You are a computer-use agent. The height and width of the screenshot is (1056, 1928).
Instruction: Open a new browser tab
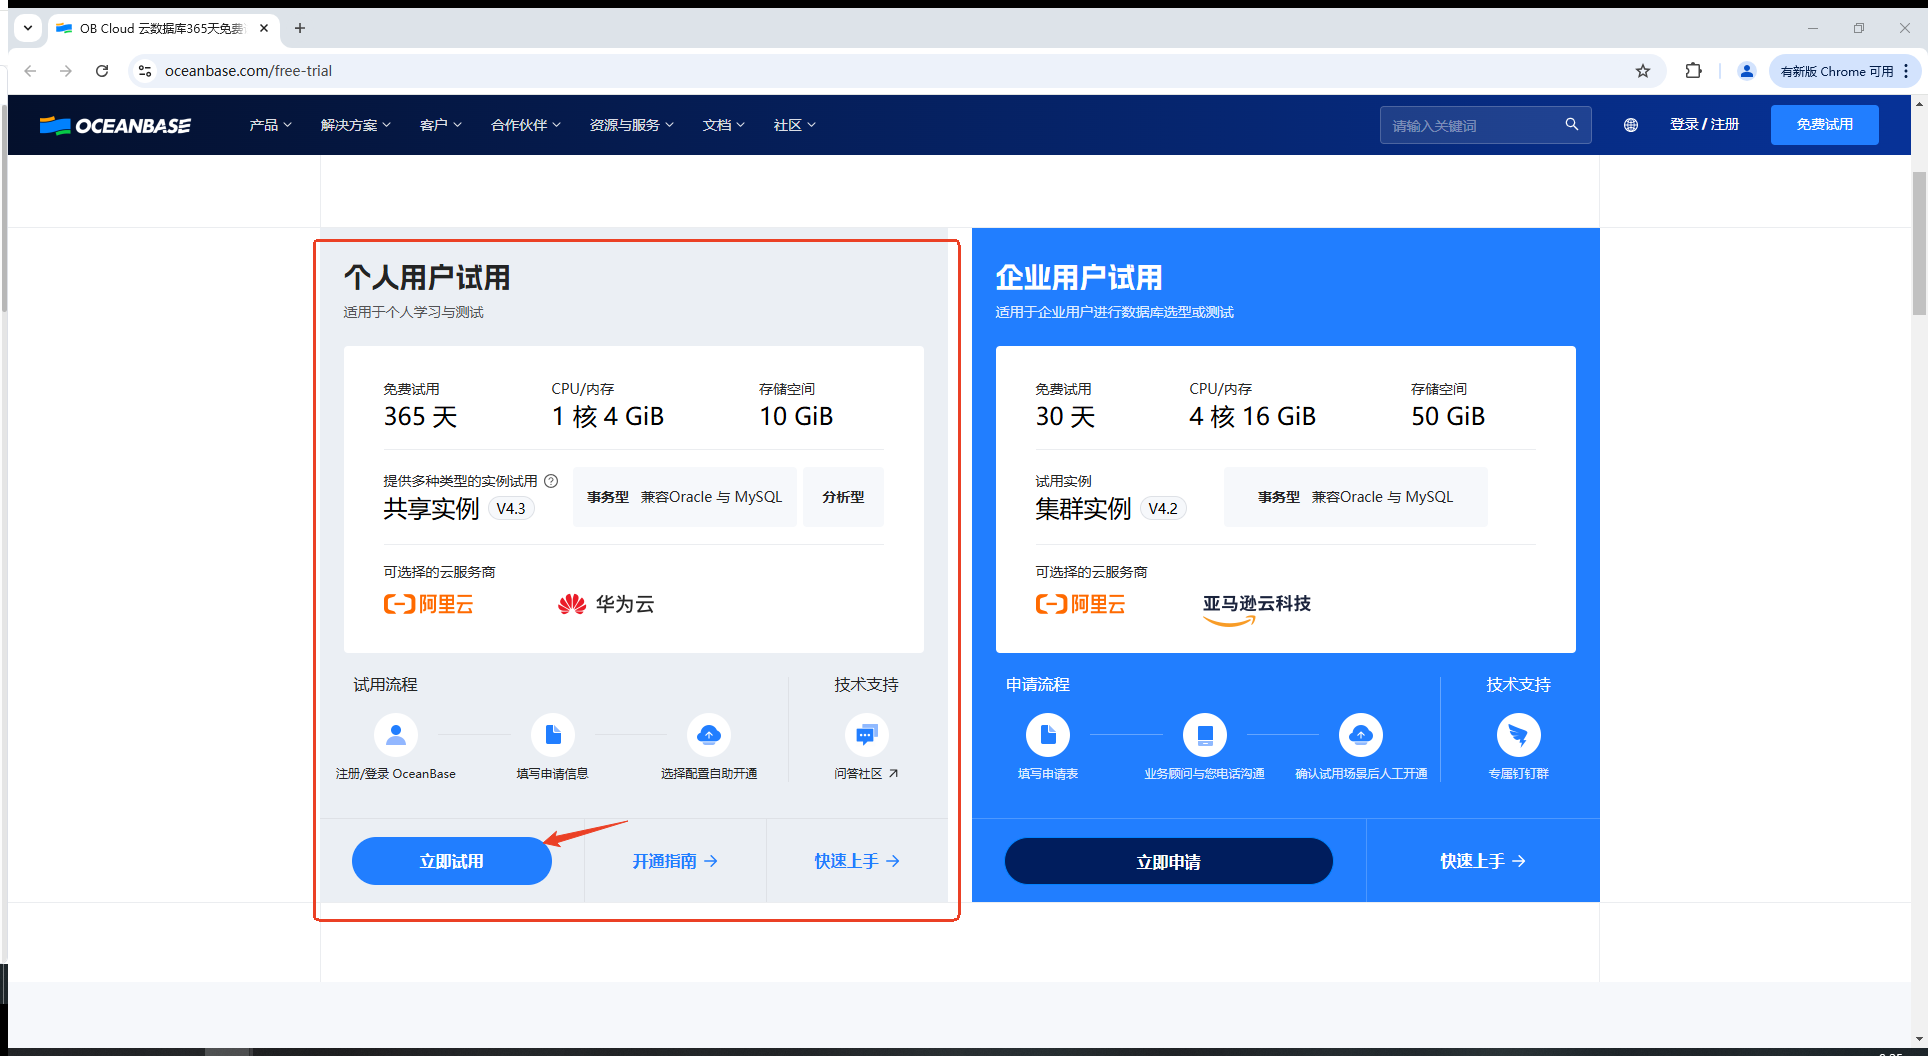point(300,28)
